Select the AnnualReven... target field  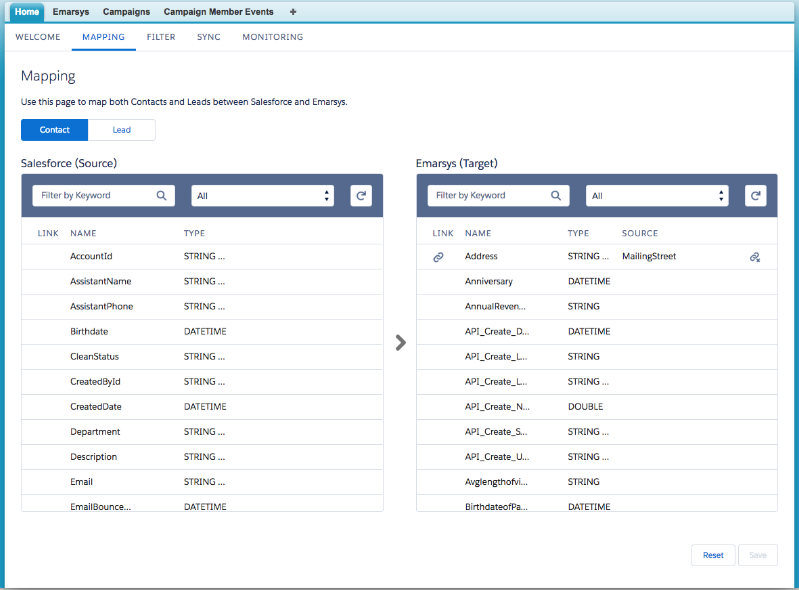pos(597,306)
